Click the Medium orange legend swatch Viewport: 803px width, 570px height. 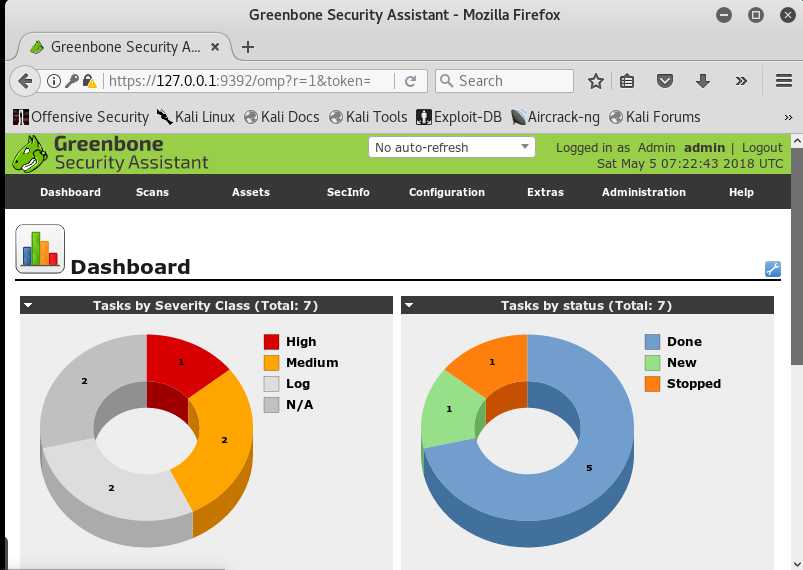(271, 363)
